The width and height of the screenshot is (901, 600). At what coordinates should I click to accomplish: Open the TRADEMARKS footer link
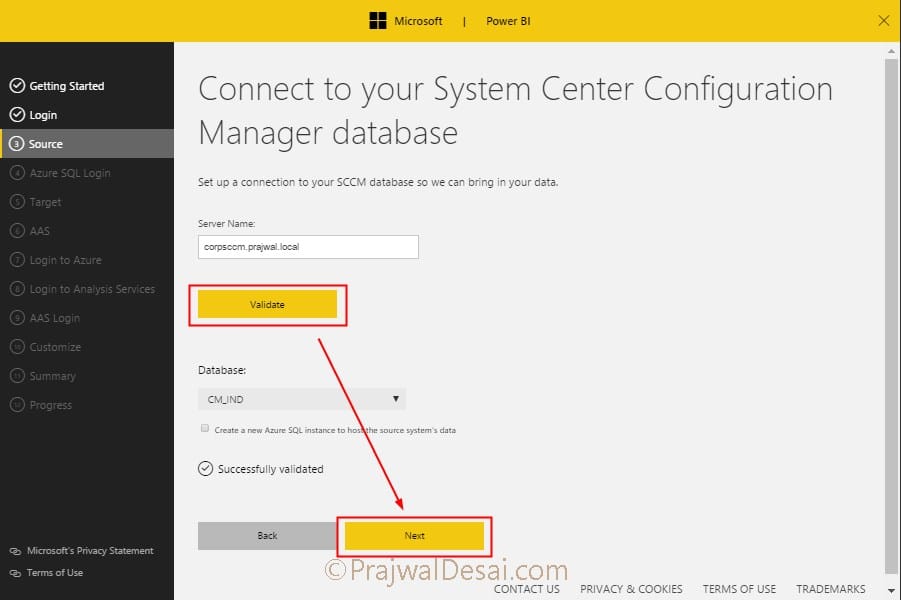(830, 589)
